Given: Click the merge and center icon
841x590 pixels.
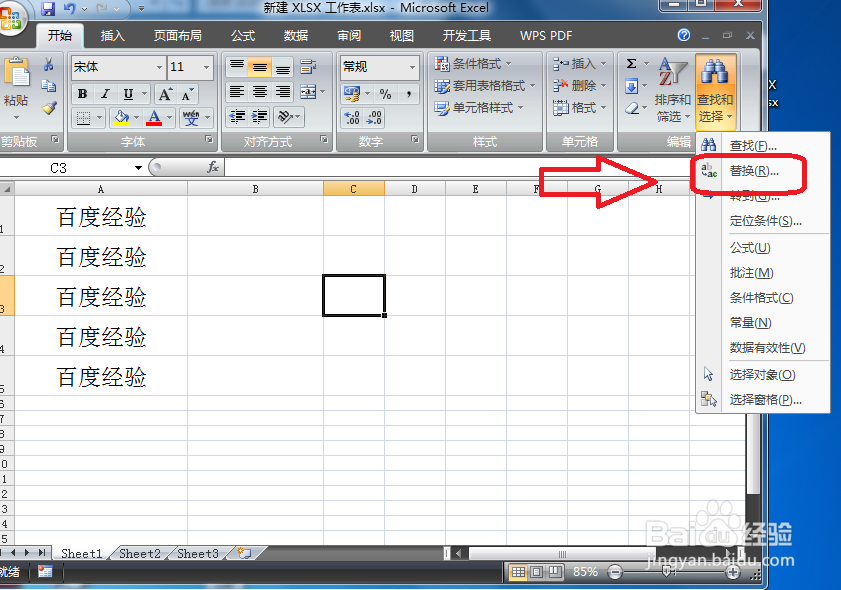Looking at the screenshot, I should [x=308, y=92].
